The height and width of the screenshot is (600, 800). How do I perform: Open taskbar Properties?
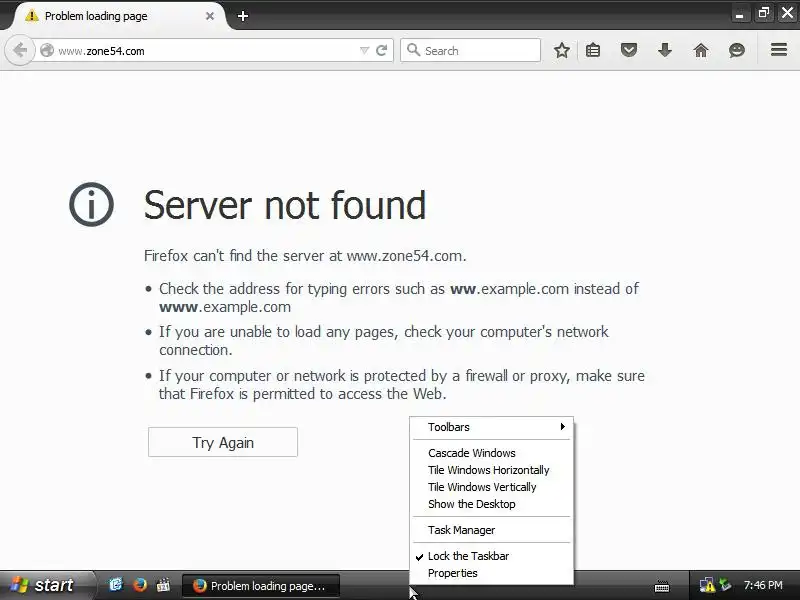pyautogui.click(x=492, y=573)
